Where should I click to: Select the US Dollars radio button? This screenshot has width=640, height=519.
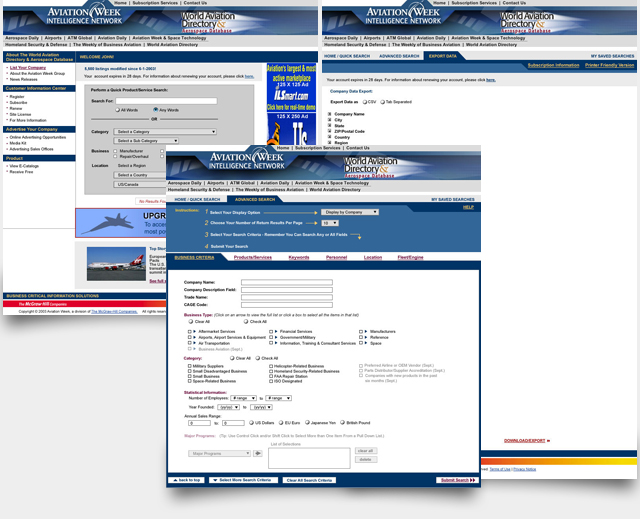click(251, 423)
